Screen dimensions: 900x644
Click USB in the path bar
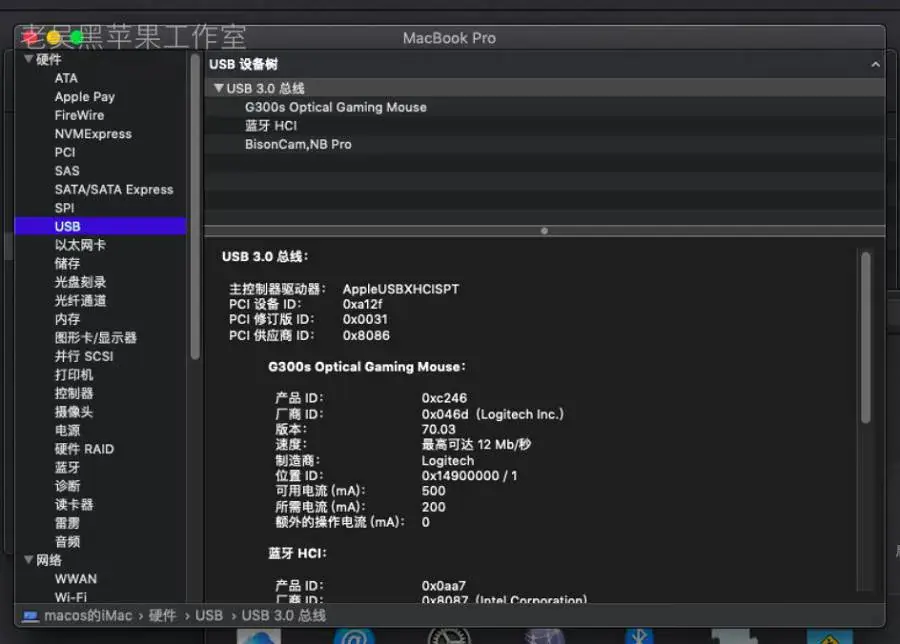click(x=209, y=616)
